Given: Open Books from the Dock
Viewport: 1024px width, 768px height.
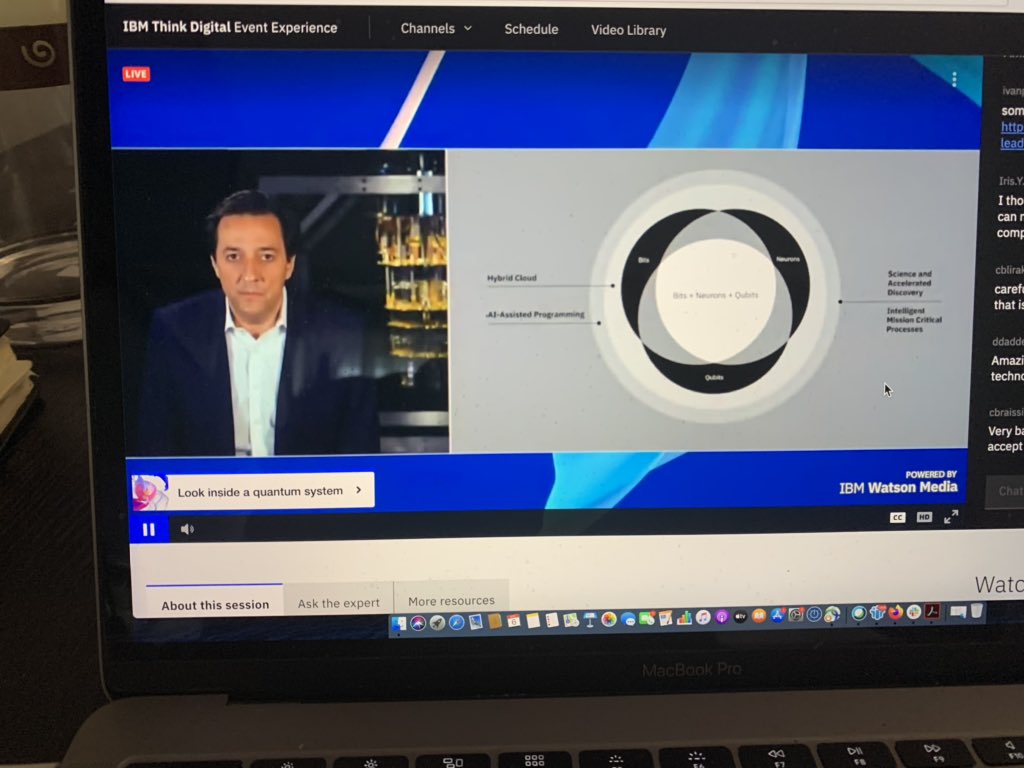Looking at the screenshot, I should 759,615.
